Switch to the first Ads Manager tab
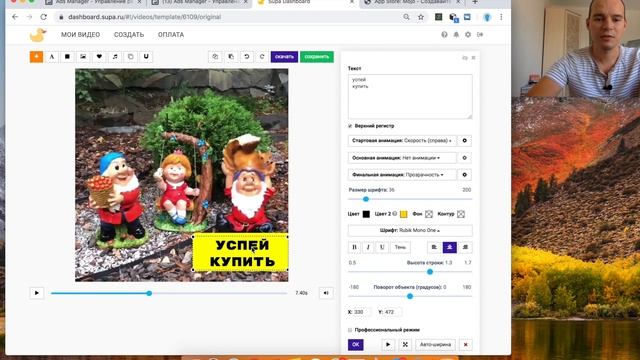This screenshot has height=360, width=640. [94, 2]
